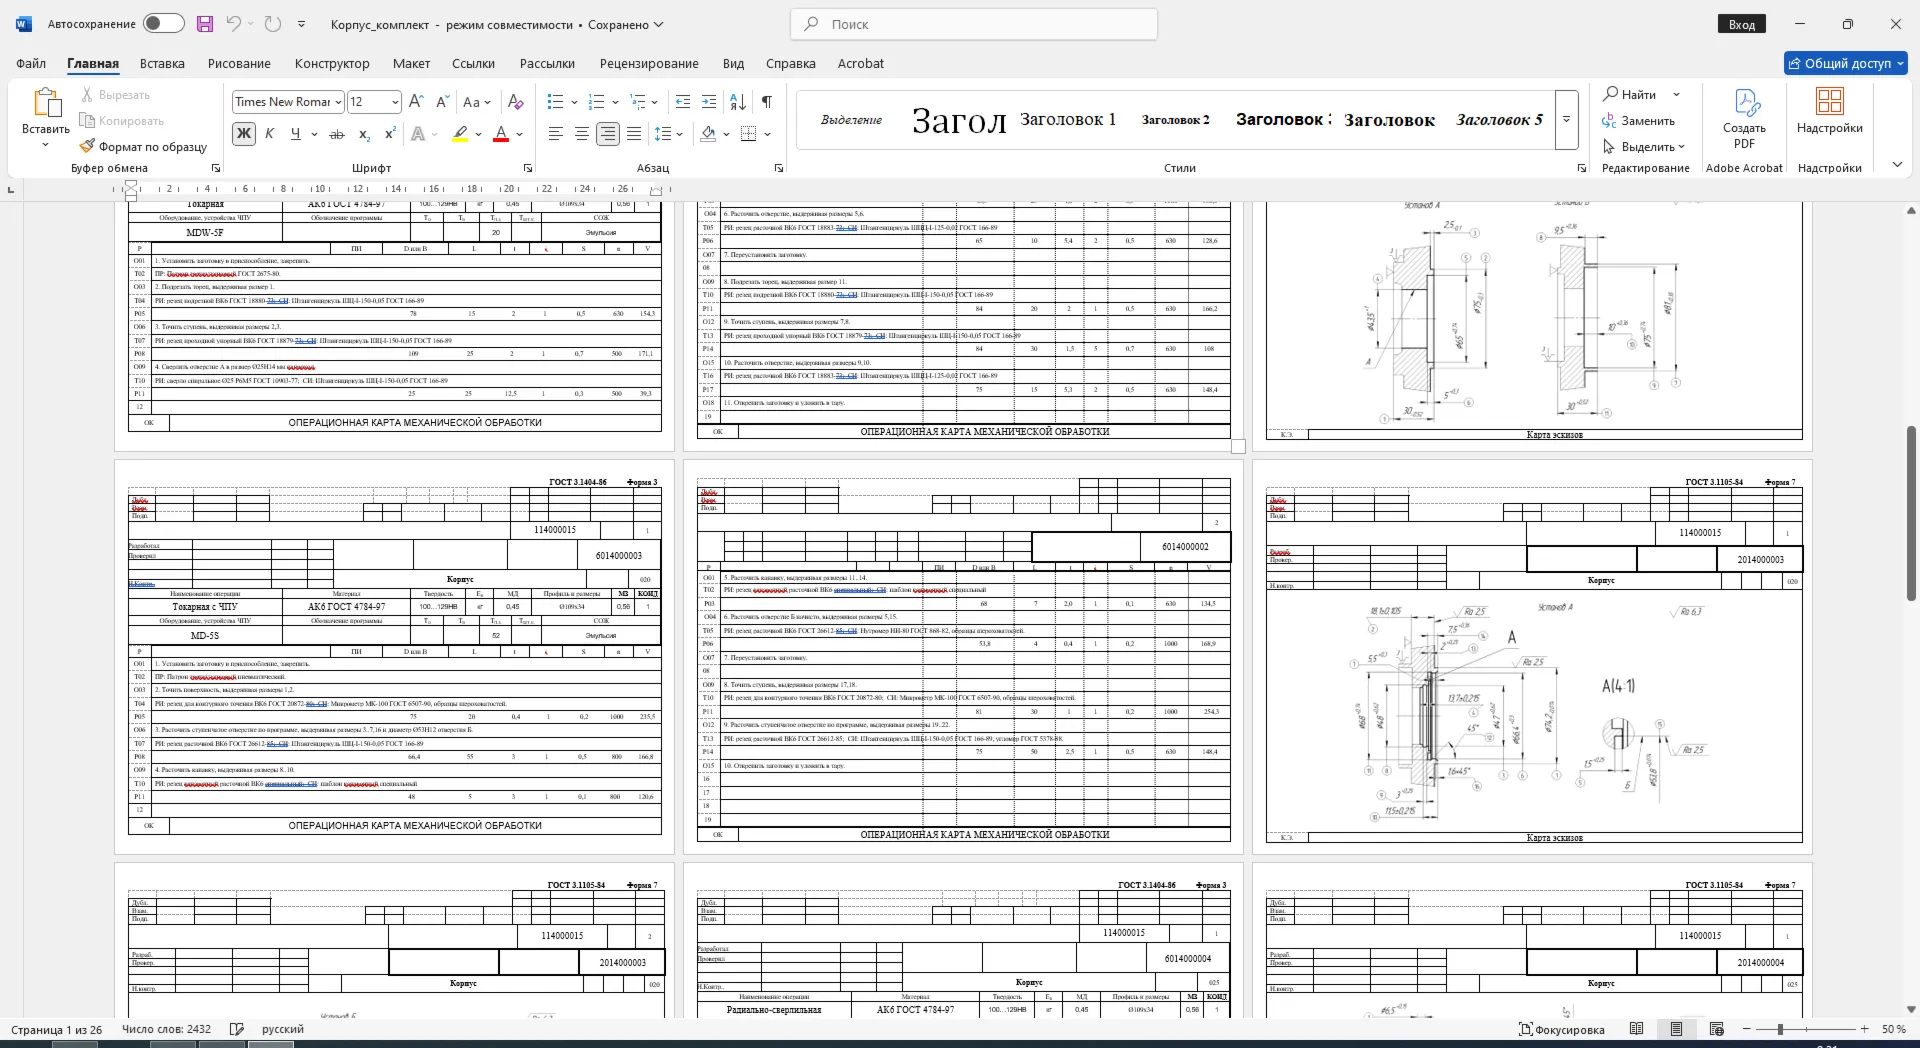Switch to the Вставка tab
This screenshot has height=1048, width=1920.
coord(162,63)
